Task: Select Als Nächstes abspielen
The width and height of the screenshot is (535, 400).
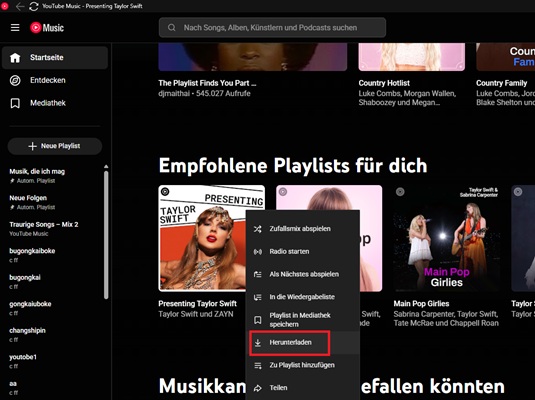Action: (303, 274)
